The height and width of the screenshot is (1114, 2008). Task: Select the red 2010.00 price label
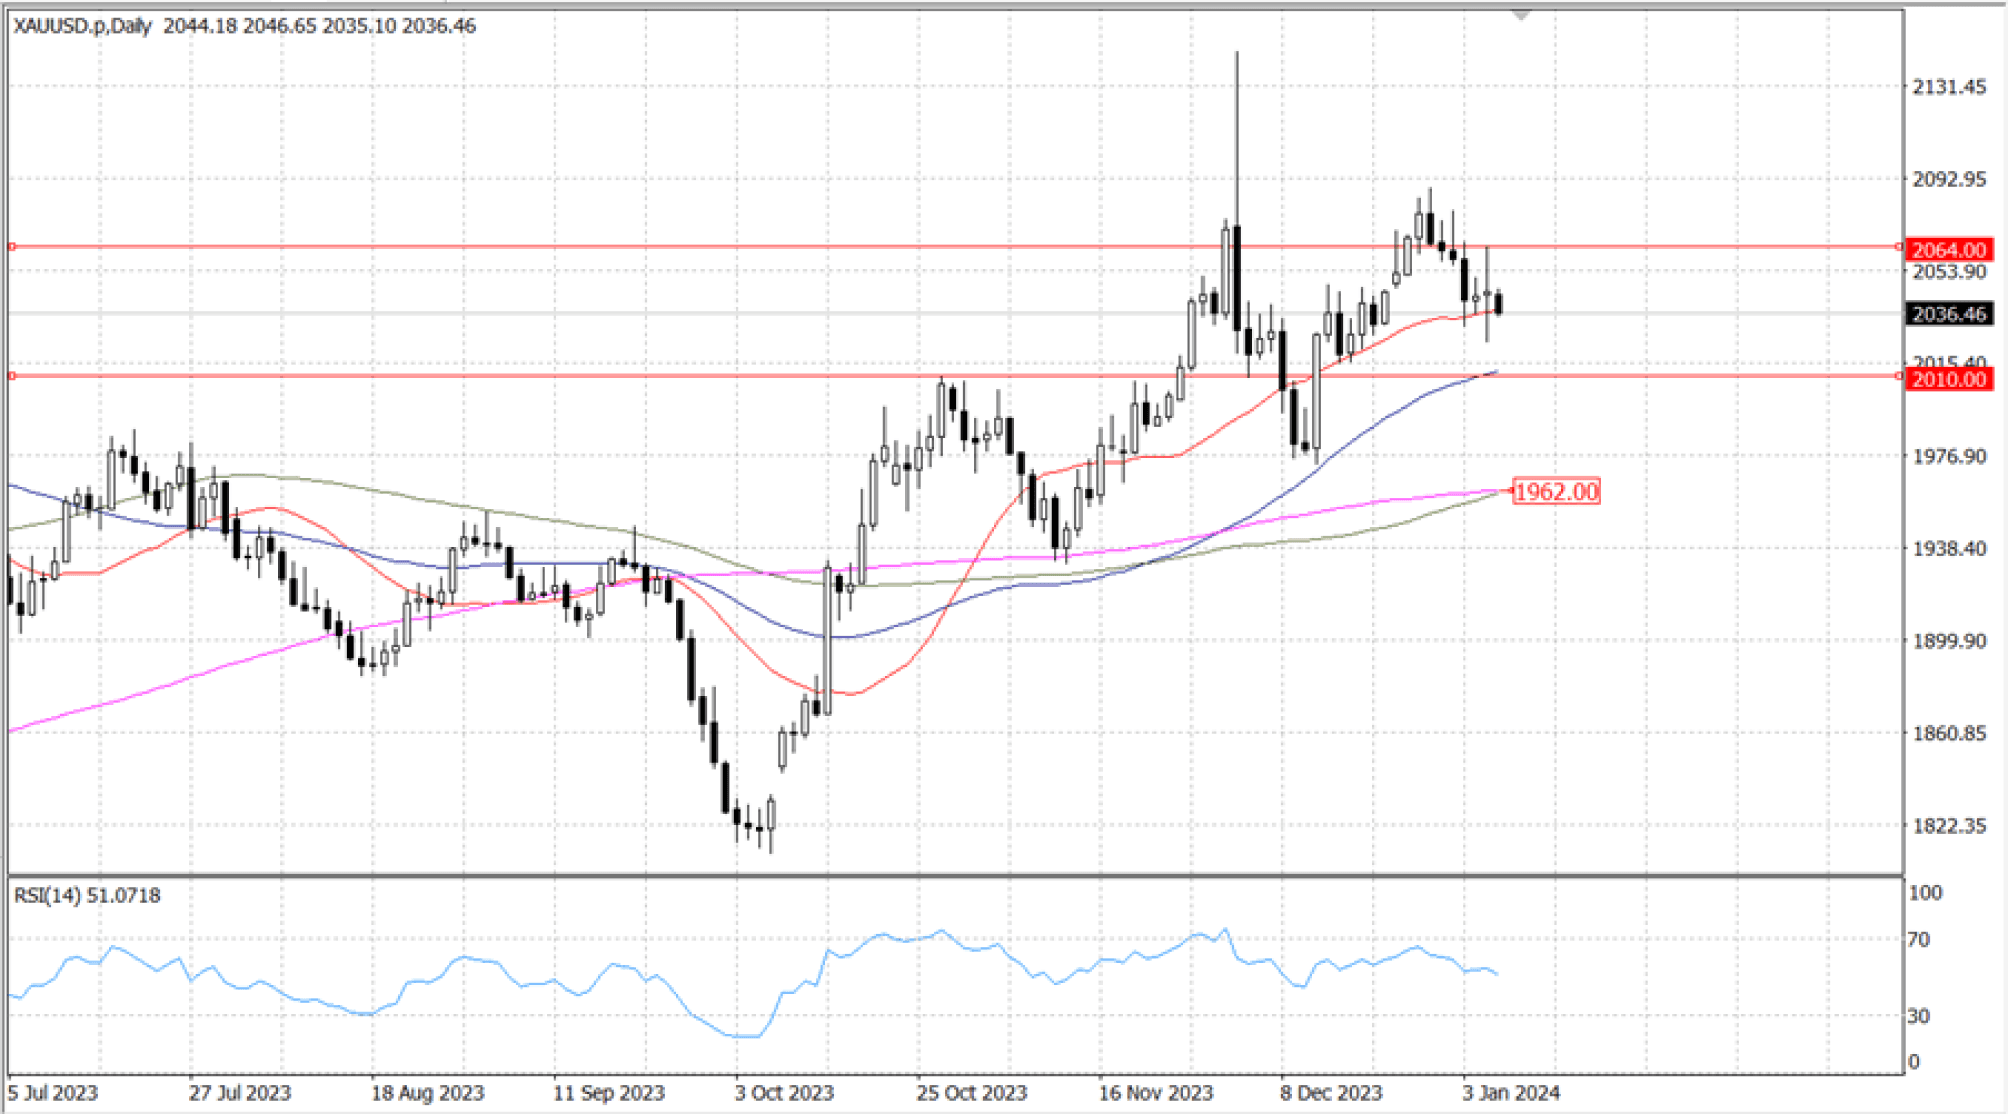(1948, 380)
